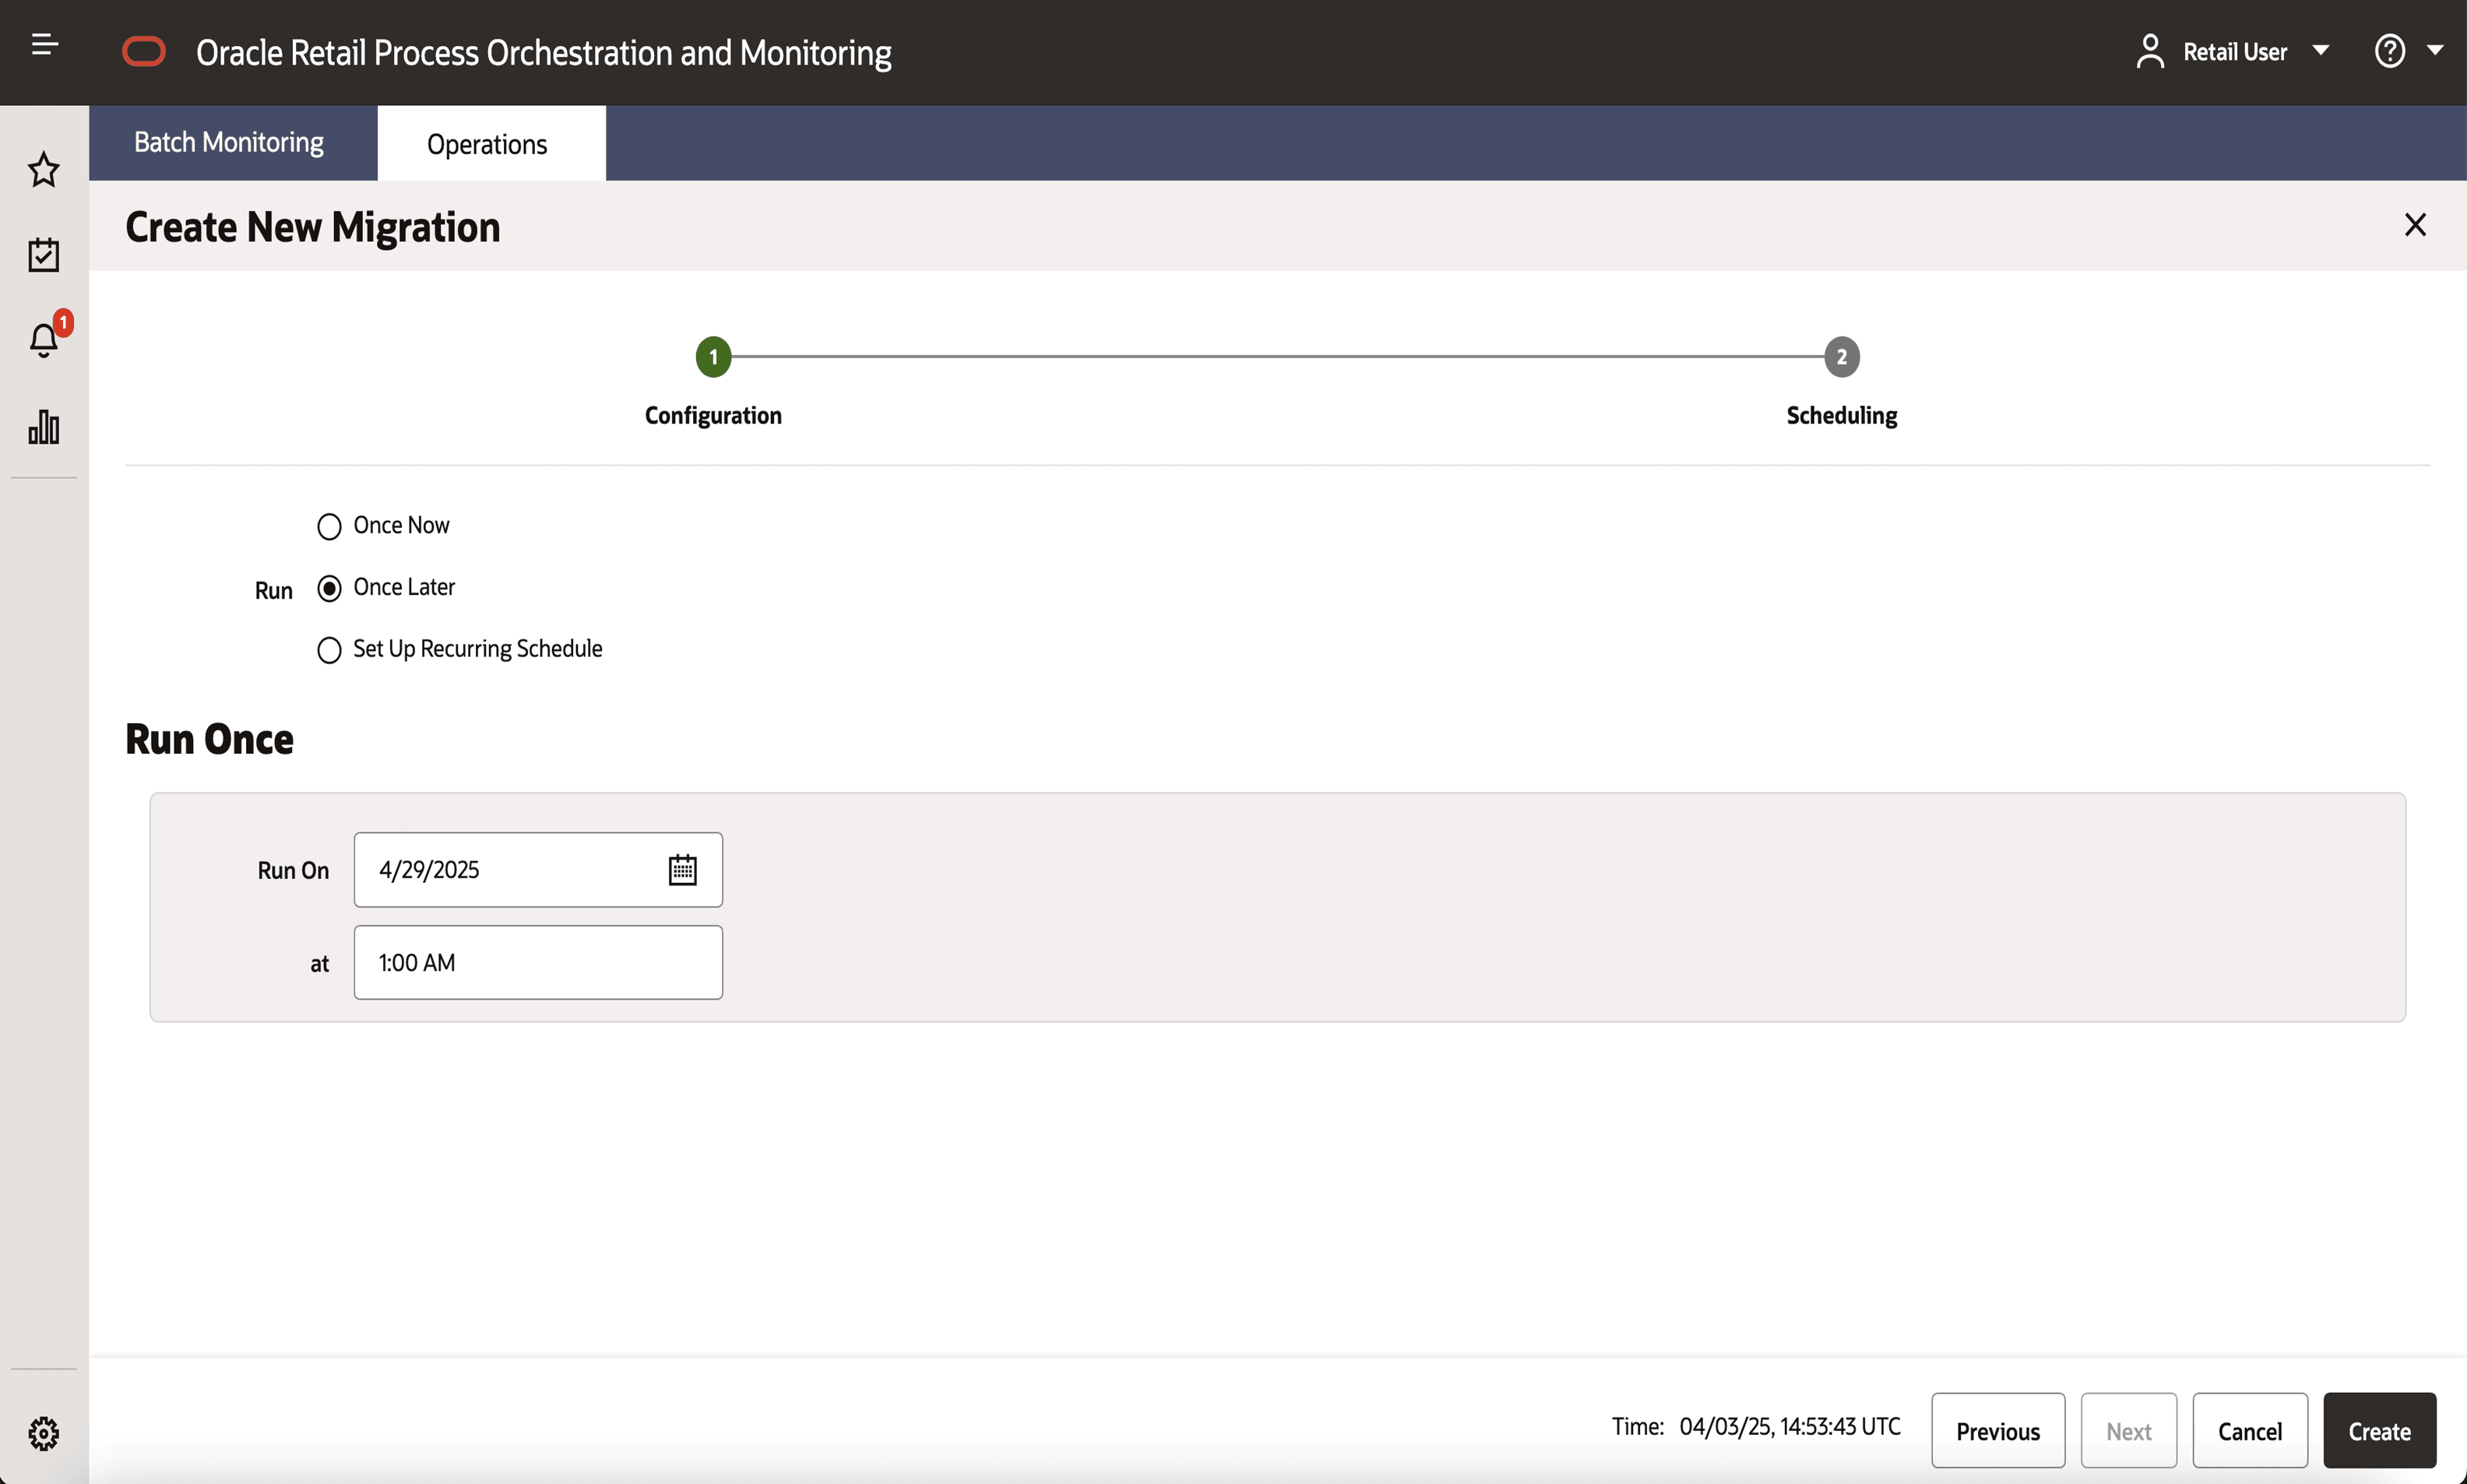Click the Next button
Viewport: 2467px width, 1484px height.
[x=2129, y=1431]
